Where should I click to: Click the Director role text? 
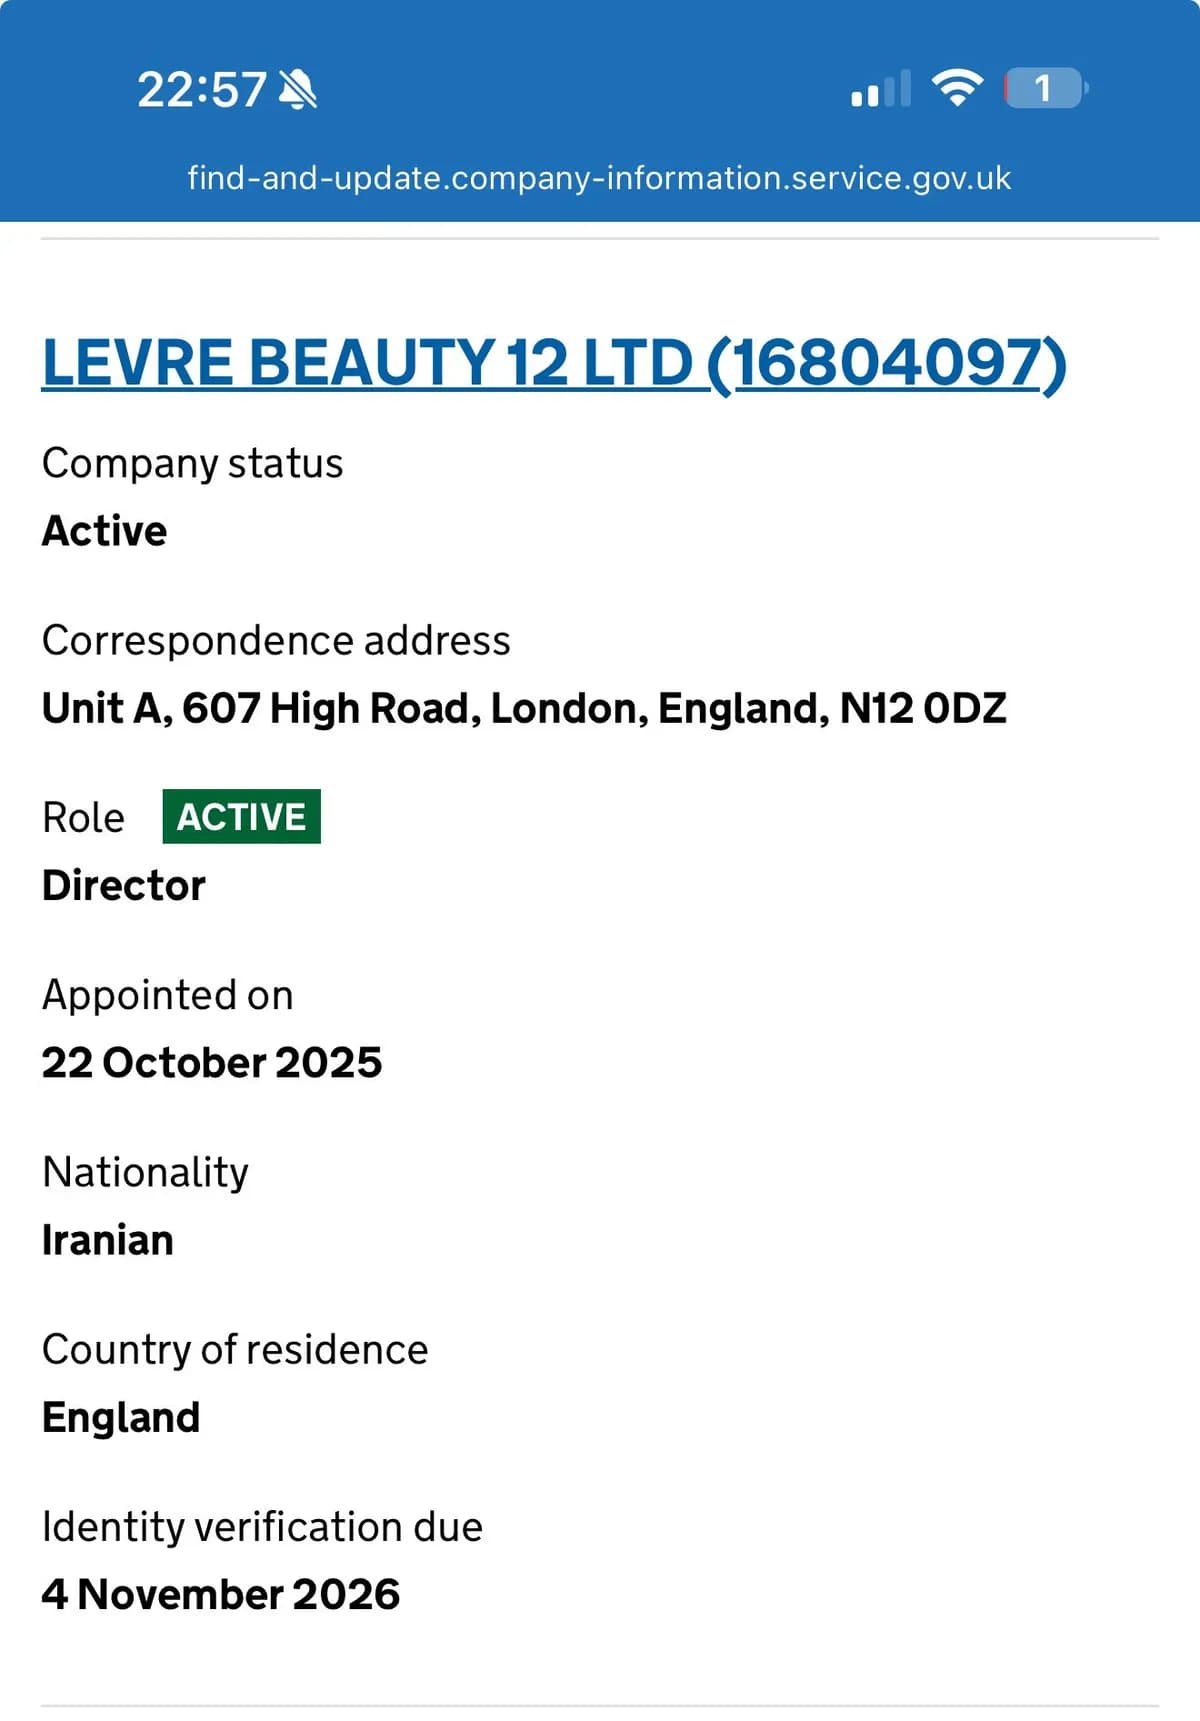tap(124, 885)
